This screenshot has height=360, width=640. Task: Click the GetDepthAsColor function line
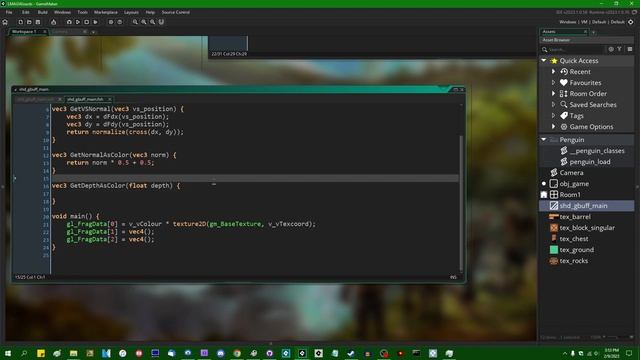pos(116,186)
